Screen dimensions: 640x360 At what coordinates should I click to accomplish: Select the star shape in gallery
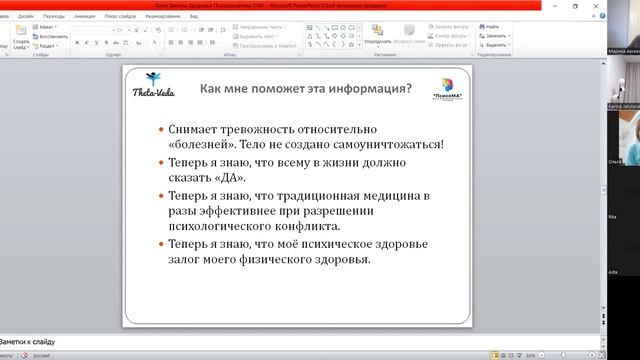pos(351,44)
